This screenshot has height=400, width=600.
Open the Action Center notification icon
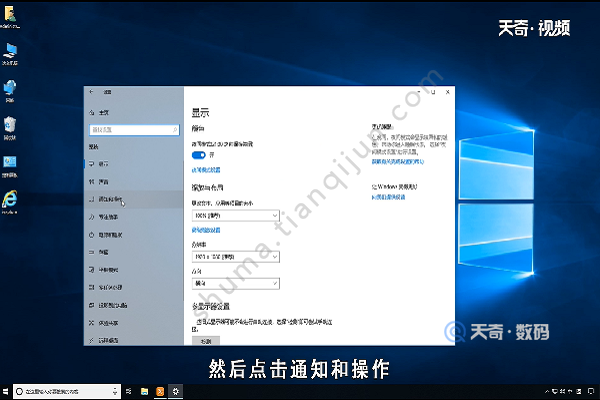591,391
